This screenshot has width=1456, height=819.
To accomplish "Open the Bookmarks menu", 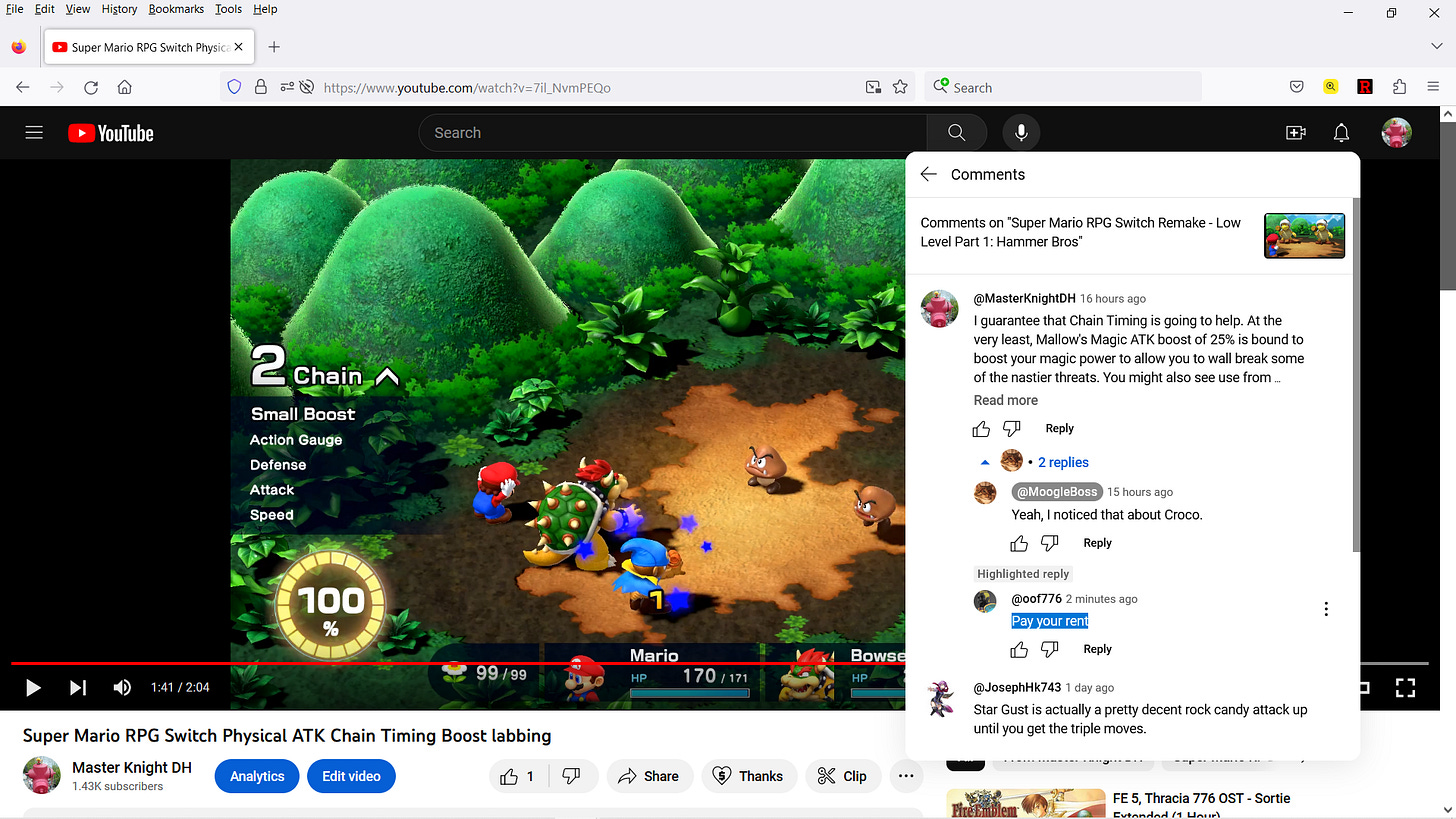I will (x=176, y=9).
